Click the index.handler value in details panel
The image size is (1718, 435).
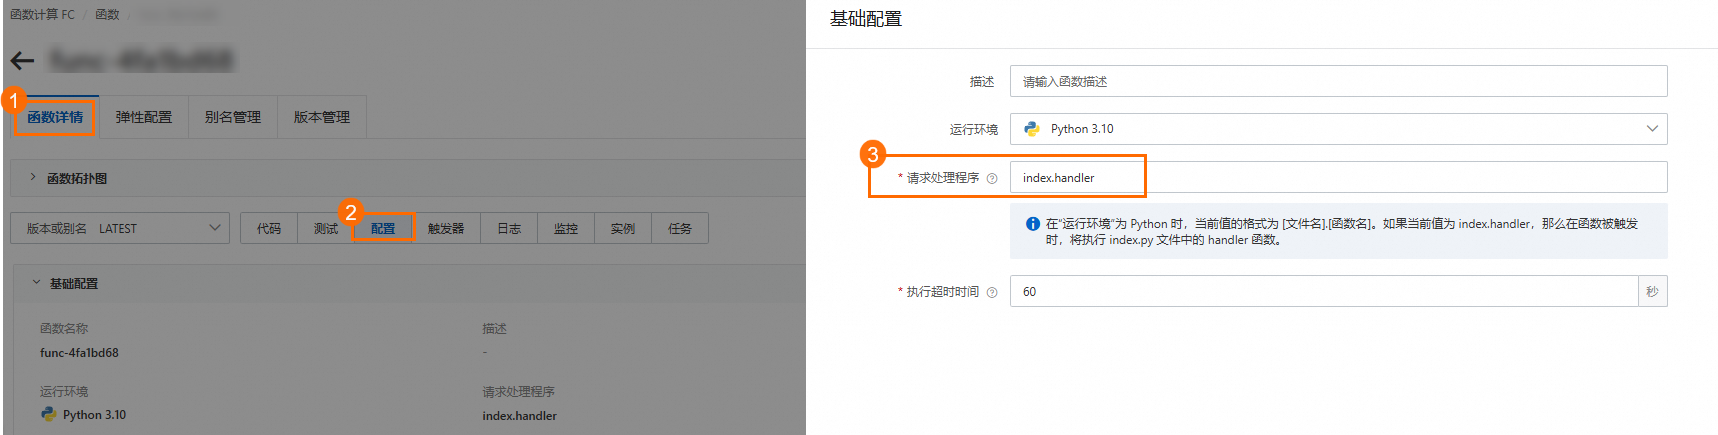519,415
